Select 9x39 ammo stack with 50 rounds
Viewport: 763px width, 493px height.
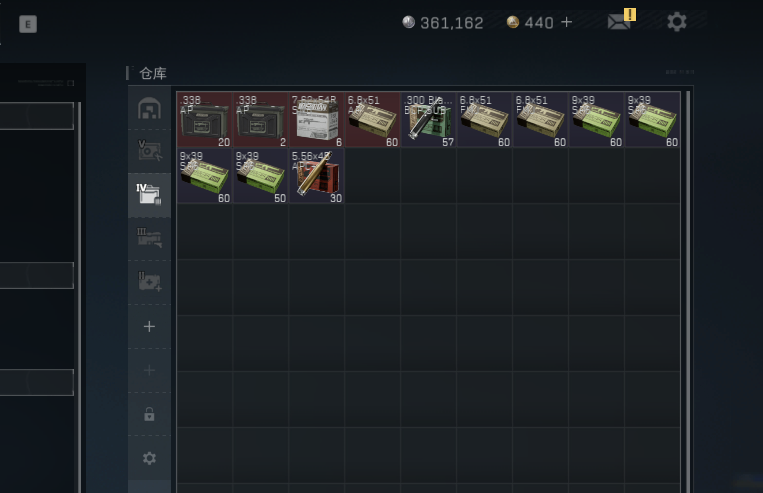261,176
